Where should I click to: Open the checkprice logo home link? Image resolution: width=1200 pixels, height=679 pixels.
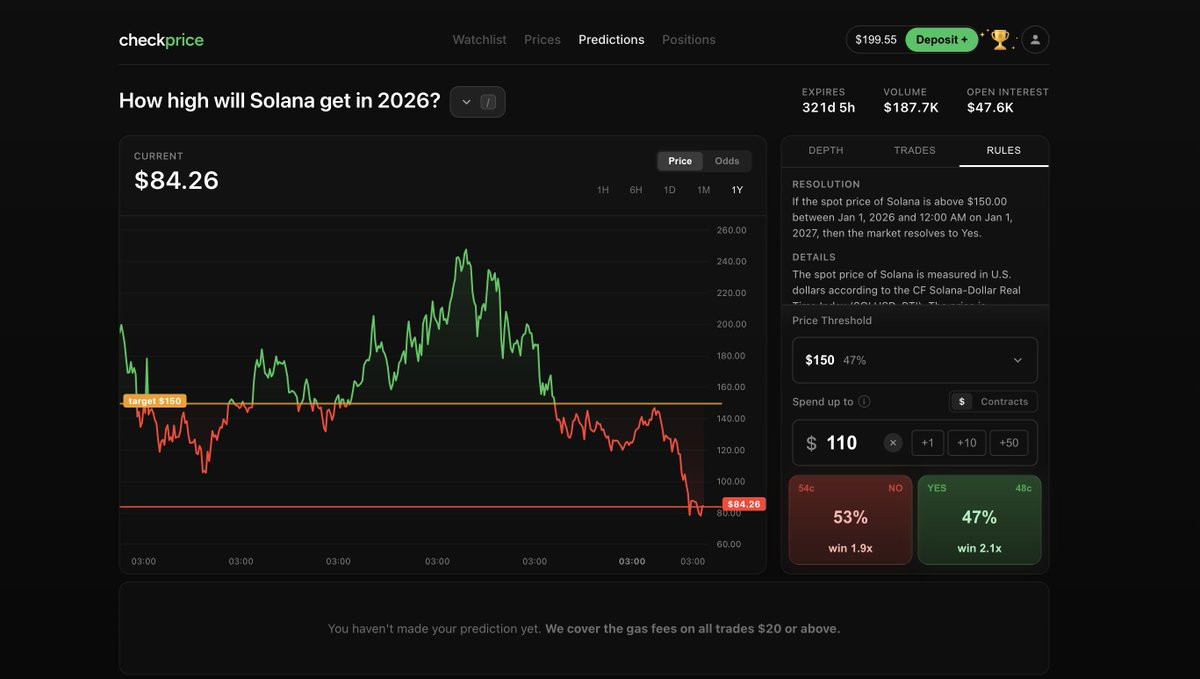click(161, 40)
